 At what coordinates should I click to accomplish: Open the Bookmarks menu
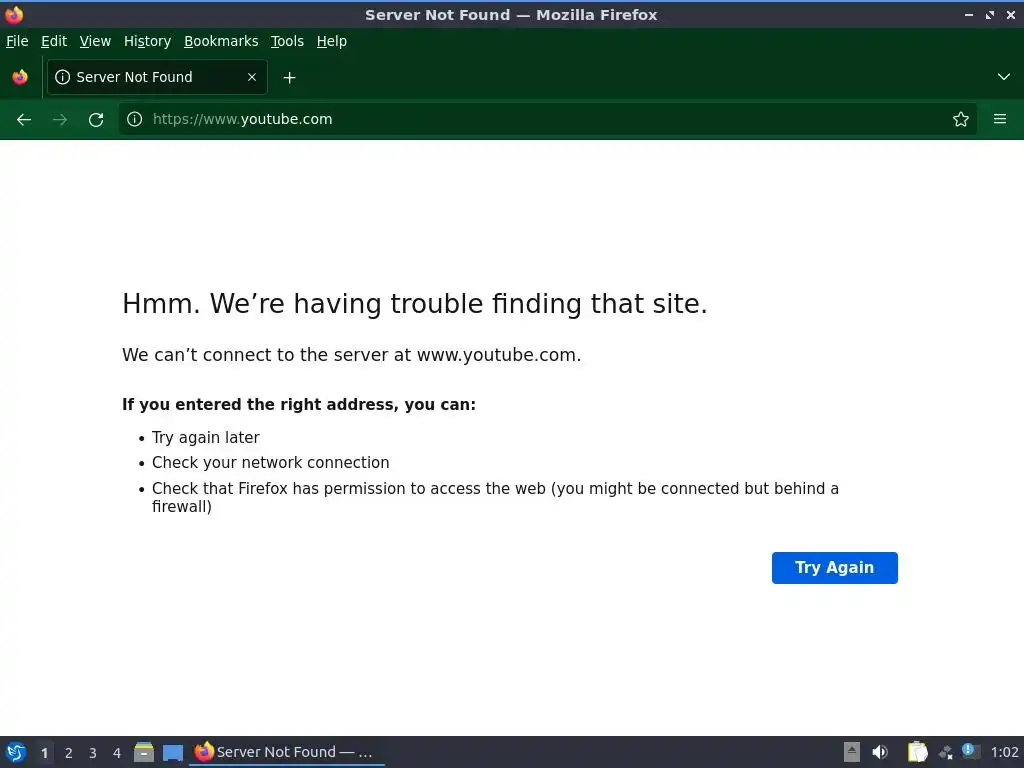[x=221, y=41]
